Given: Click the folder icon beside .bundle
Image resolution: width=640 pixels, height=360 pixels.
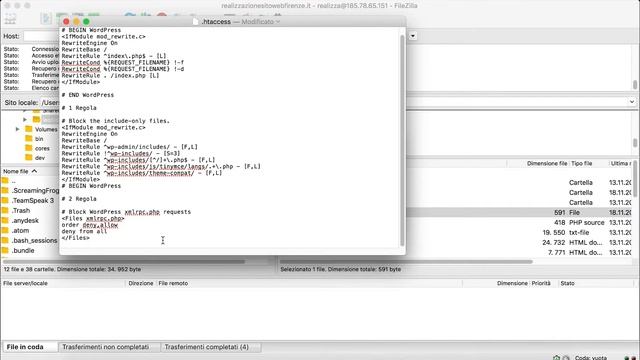Looking at the screenshot, I should tap(5, 251).
